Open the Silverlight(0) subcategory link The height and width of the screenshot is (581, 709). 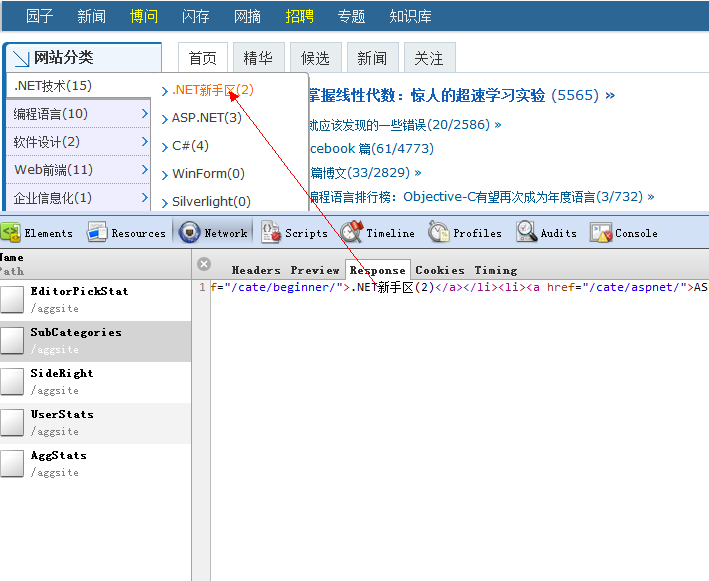tap(211, 202)
